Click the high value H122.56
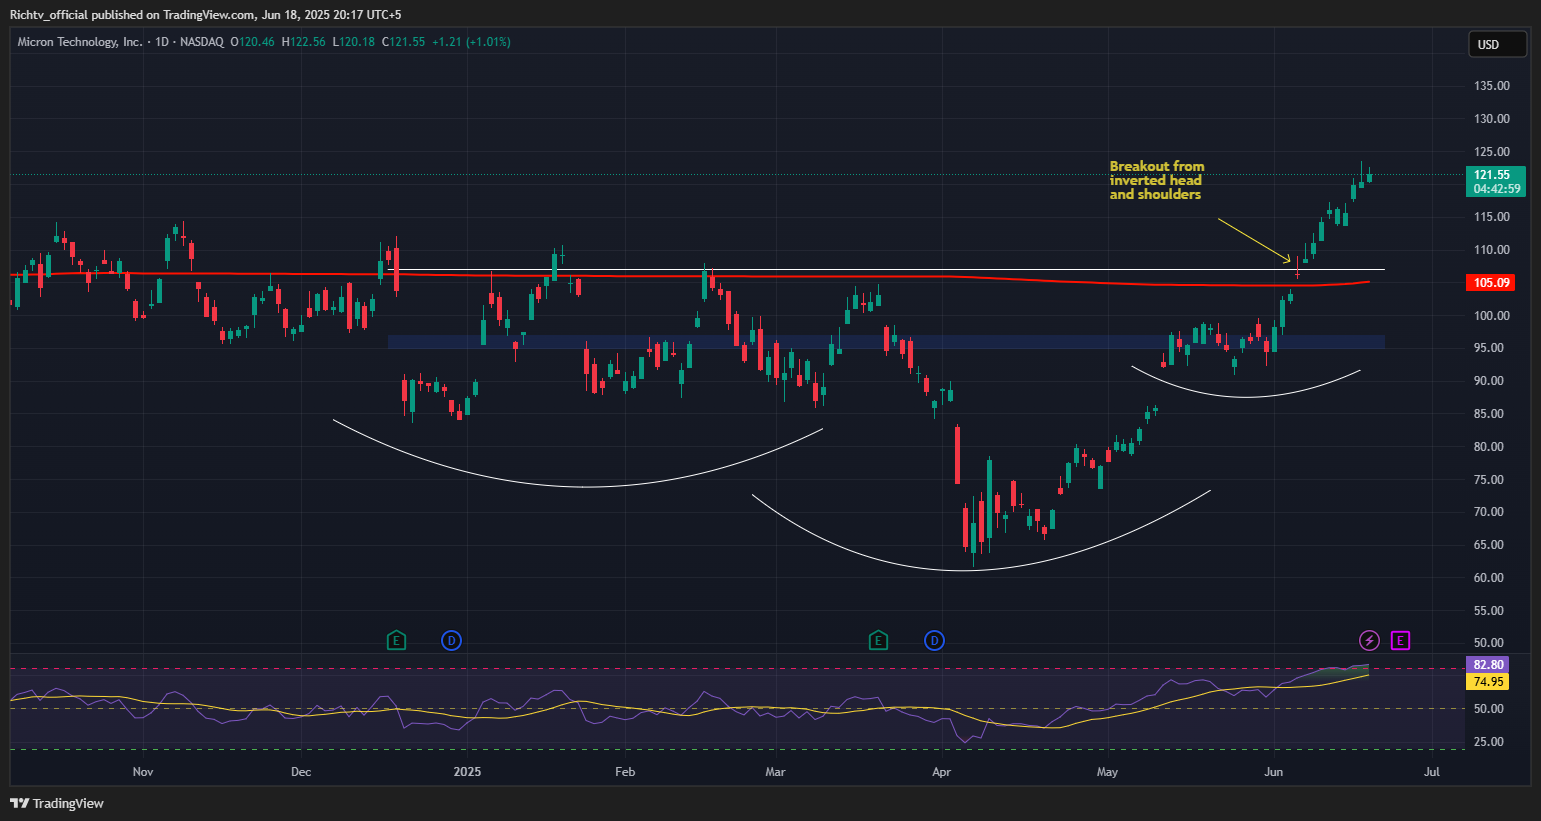This screenshot has height=821, width=1541. click(304, 42)
